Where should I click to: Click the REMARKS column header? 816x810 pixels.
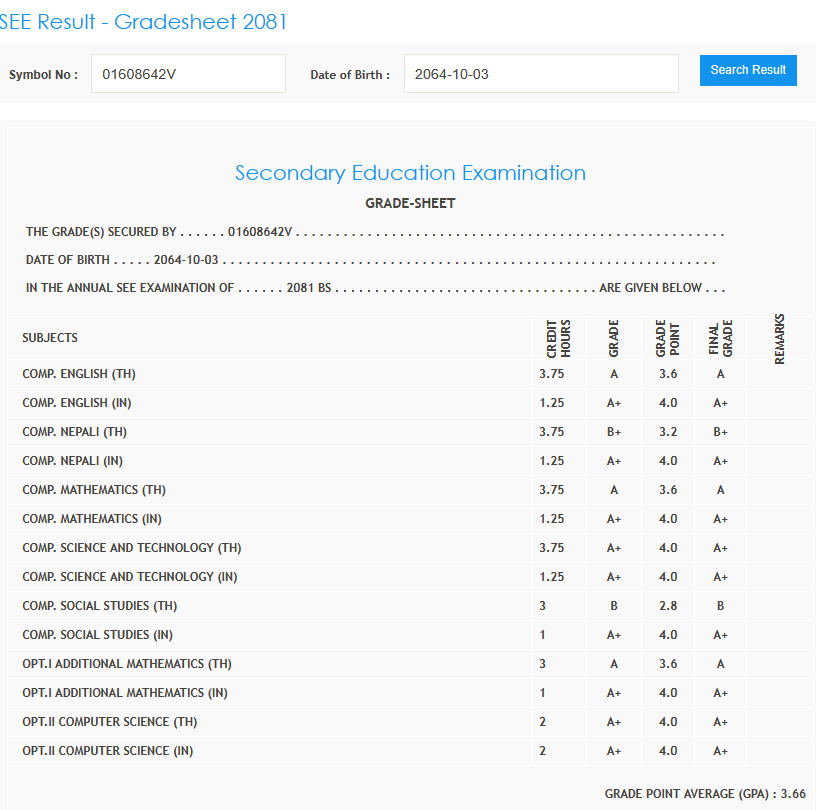779,339
